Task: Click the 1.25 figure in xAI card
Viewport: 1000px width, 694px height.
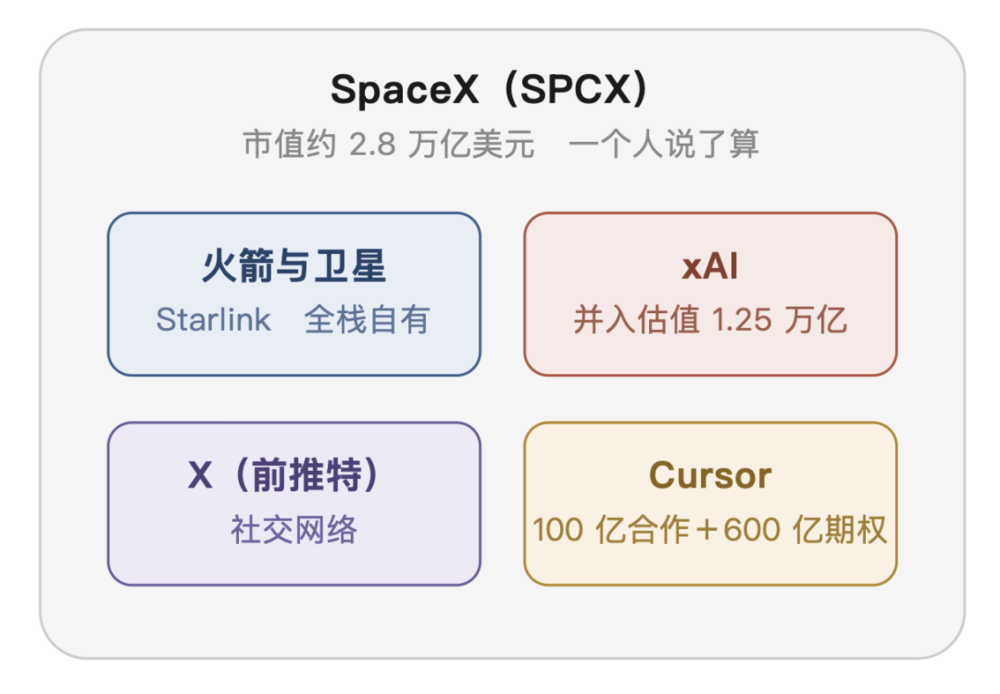Action: tap(741, 320)
